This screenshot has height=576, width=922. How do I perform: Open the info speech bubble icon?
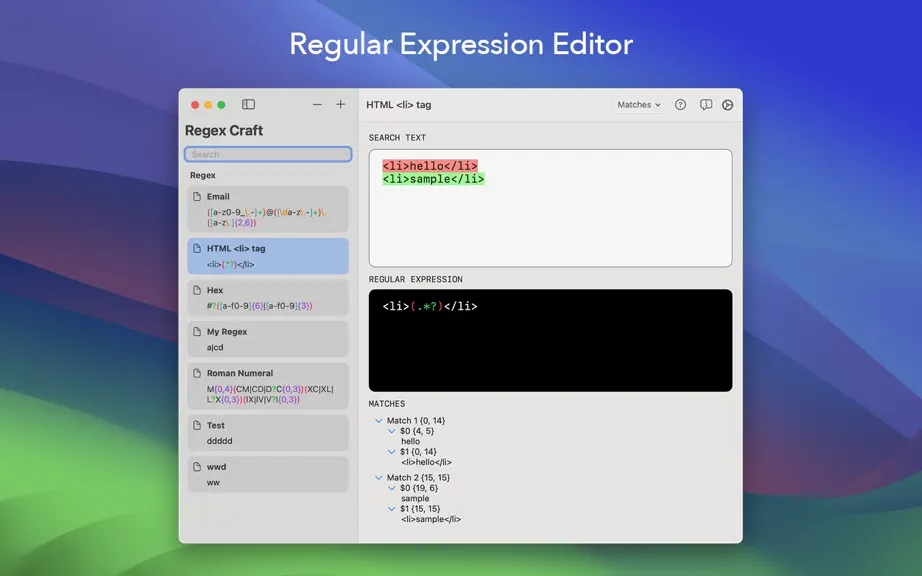(706, 105)
